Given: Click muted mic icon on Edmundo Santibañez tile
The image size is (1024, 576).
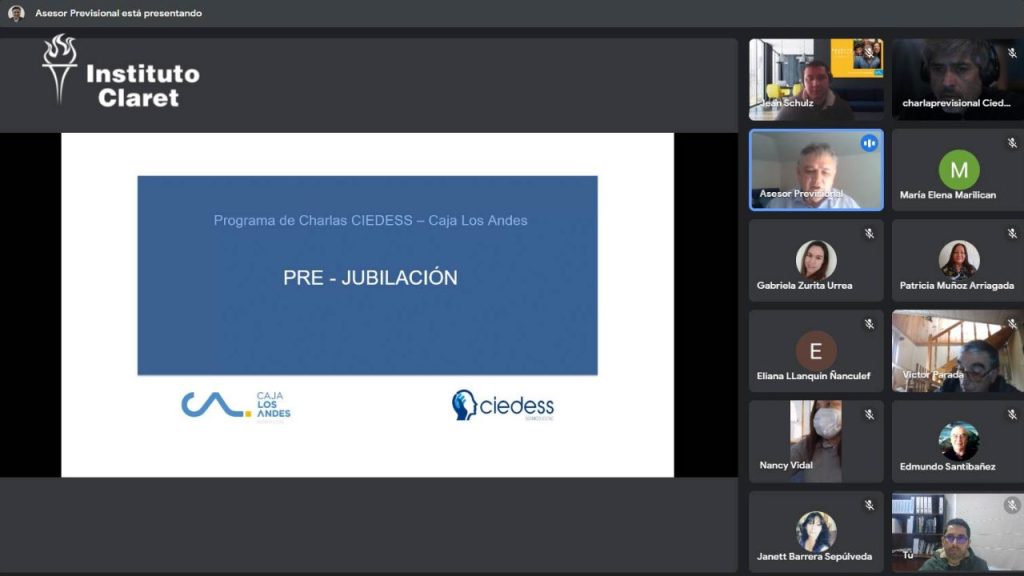Looking at the screenshot, I should pyautogui.click(x=1012, y=414).
